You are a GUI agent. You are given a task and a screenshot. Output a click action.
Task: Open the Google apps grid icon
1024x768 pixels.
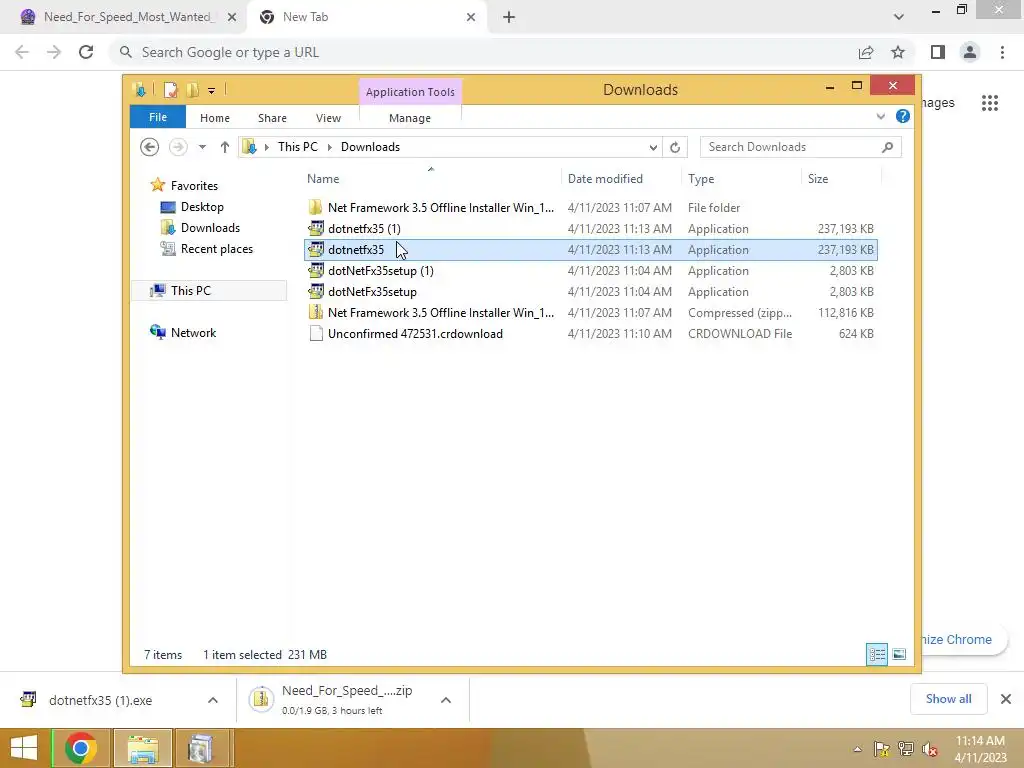(x=990, y=103)
